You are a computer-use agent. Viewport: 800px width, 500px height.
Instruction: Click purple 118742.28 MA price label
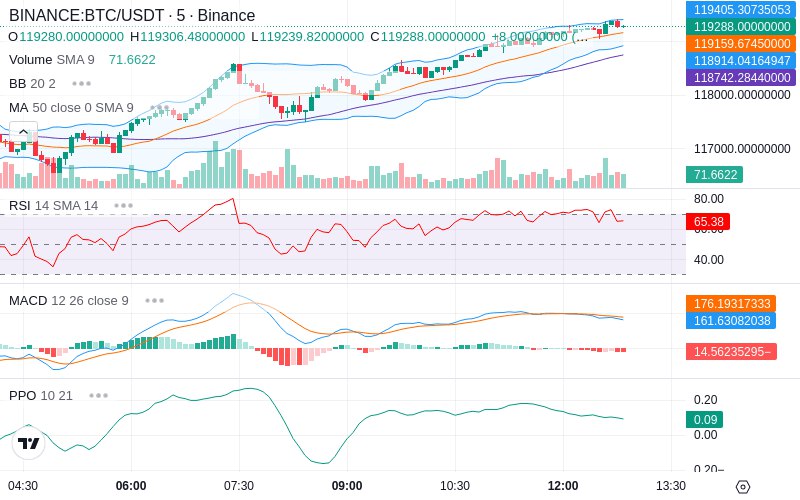point(742,78)
